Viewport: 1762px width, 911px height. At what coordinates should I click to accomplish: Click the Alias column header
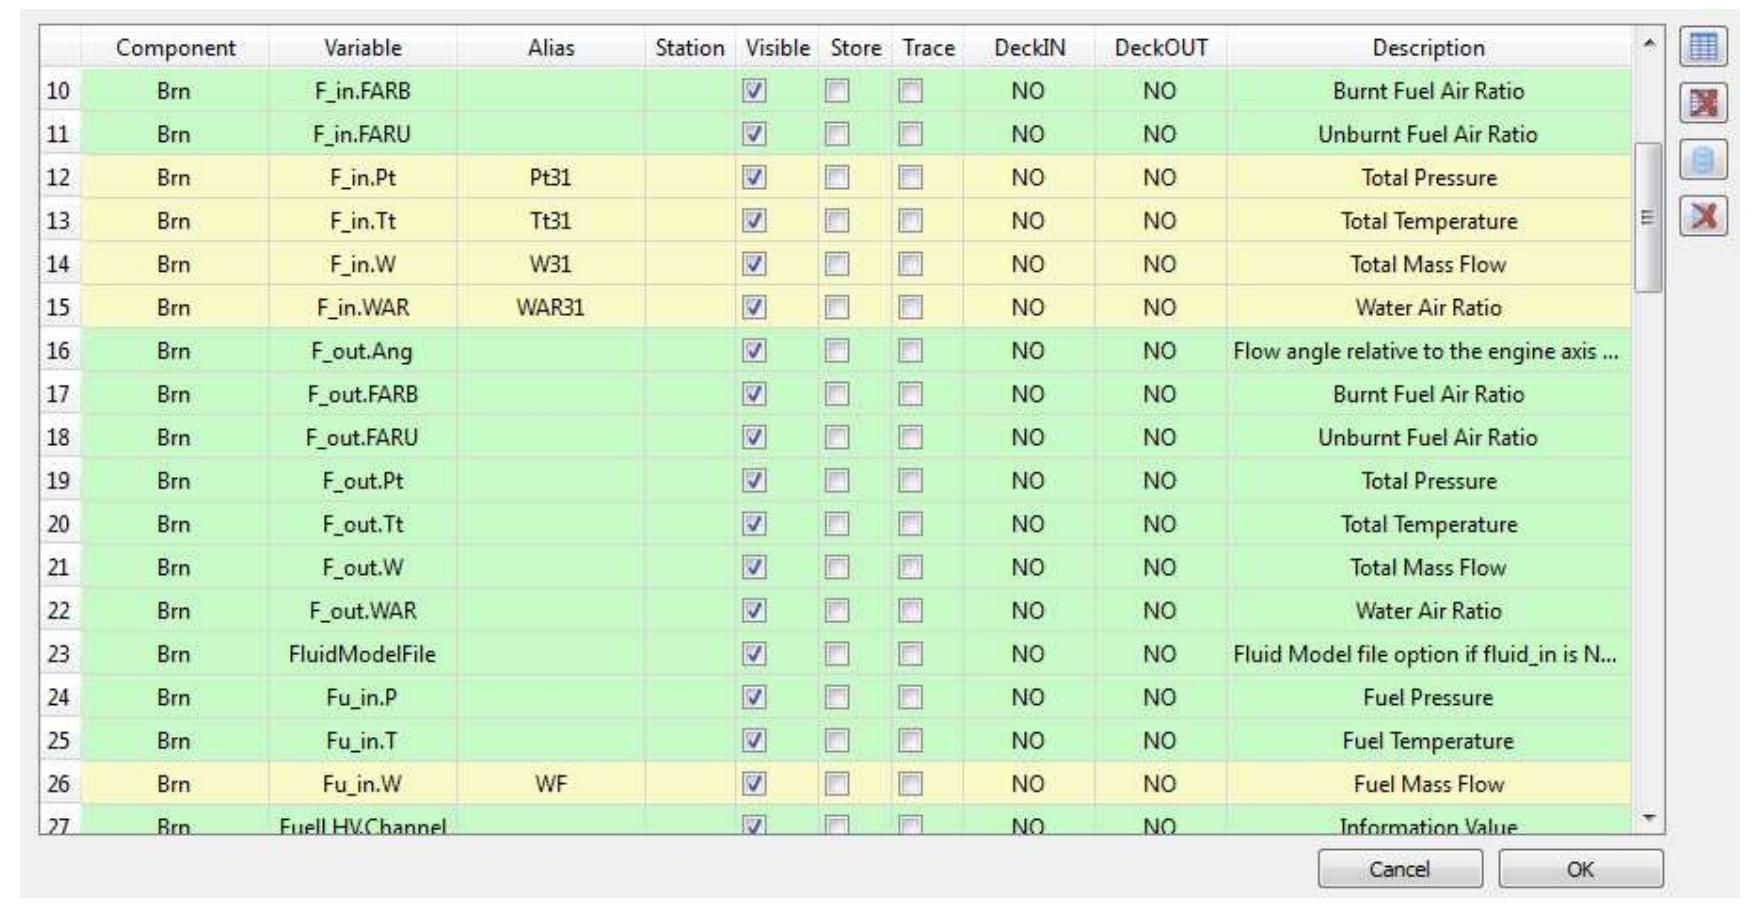[x=551, y=48]
